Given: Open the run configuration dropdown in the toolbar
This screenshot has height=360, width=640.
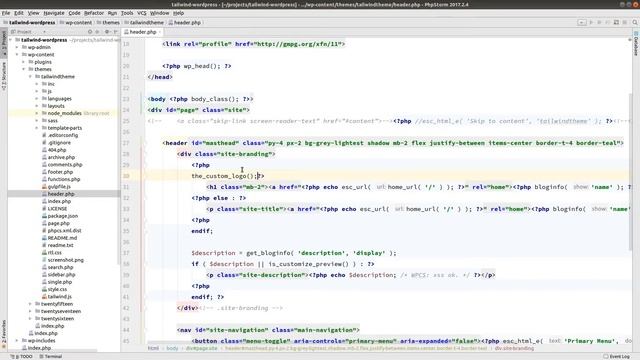Looking at the screenshot, I should 582,22.
